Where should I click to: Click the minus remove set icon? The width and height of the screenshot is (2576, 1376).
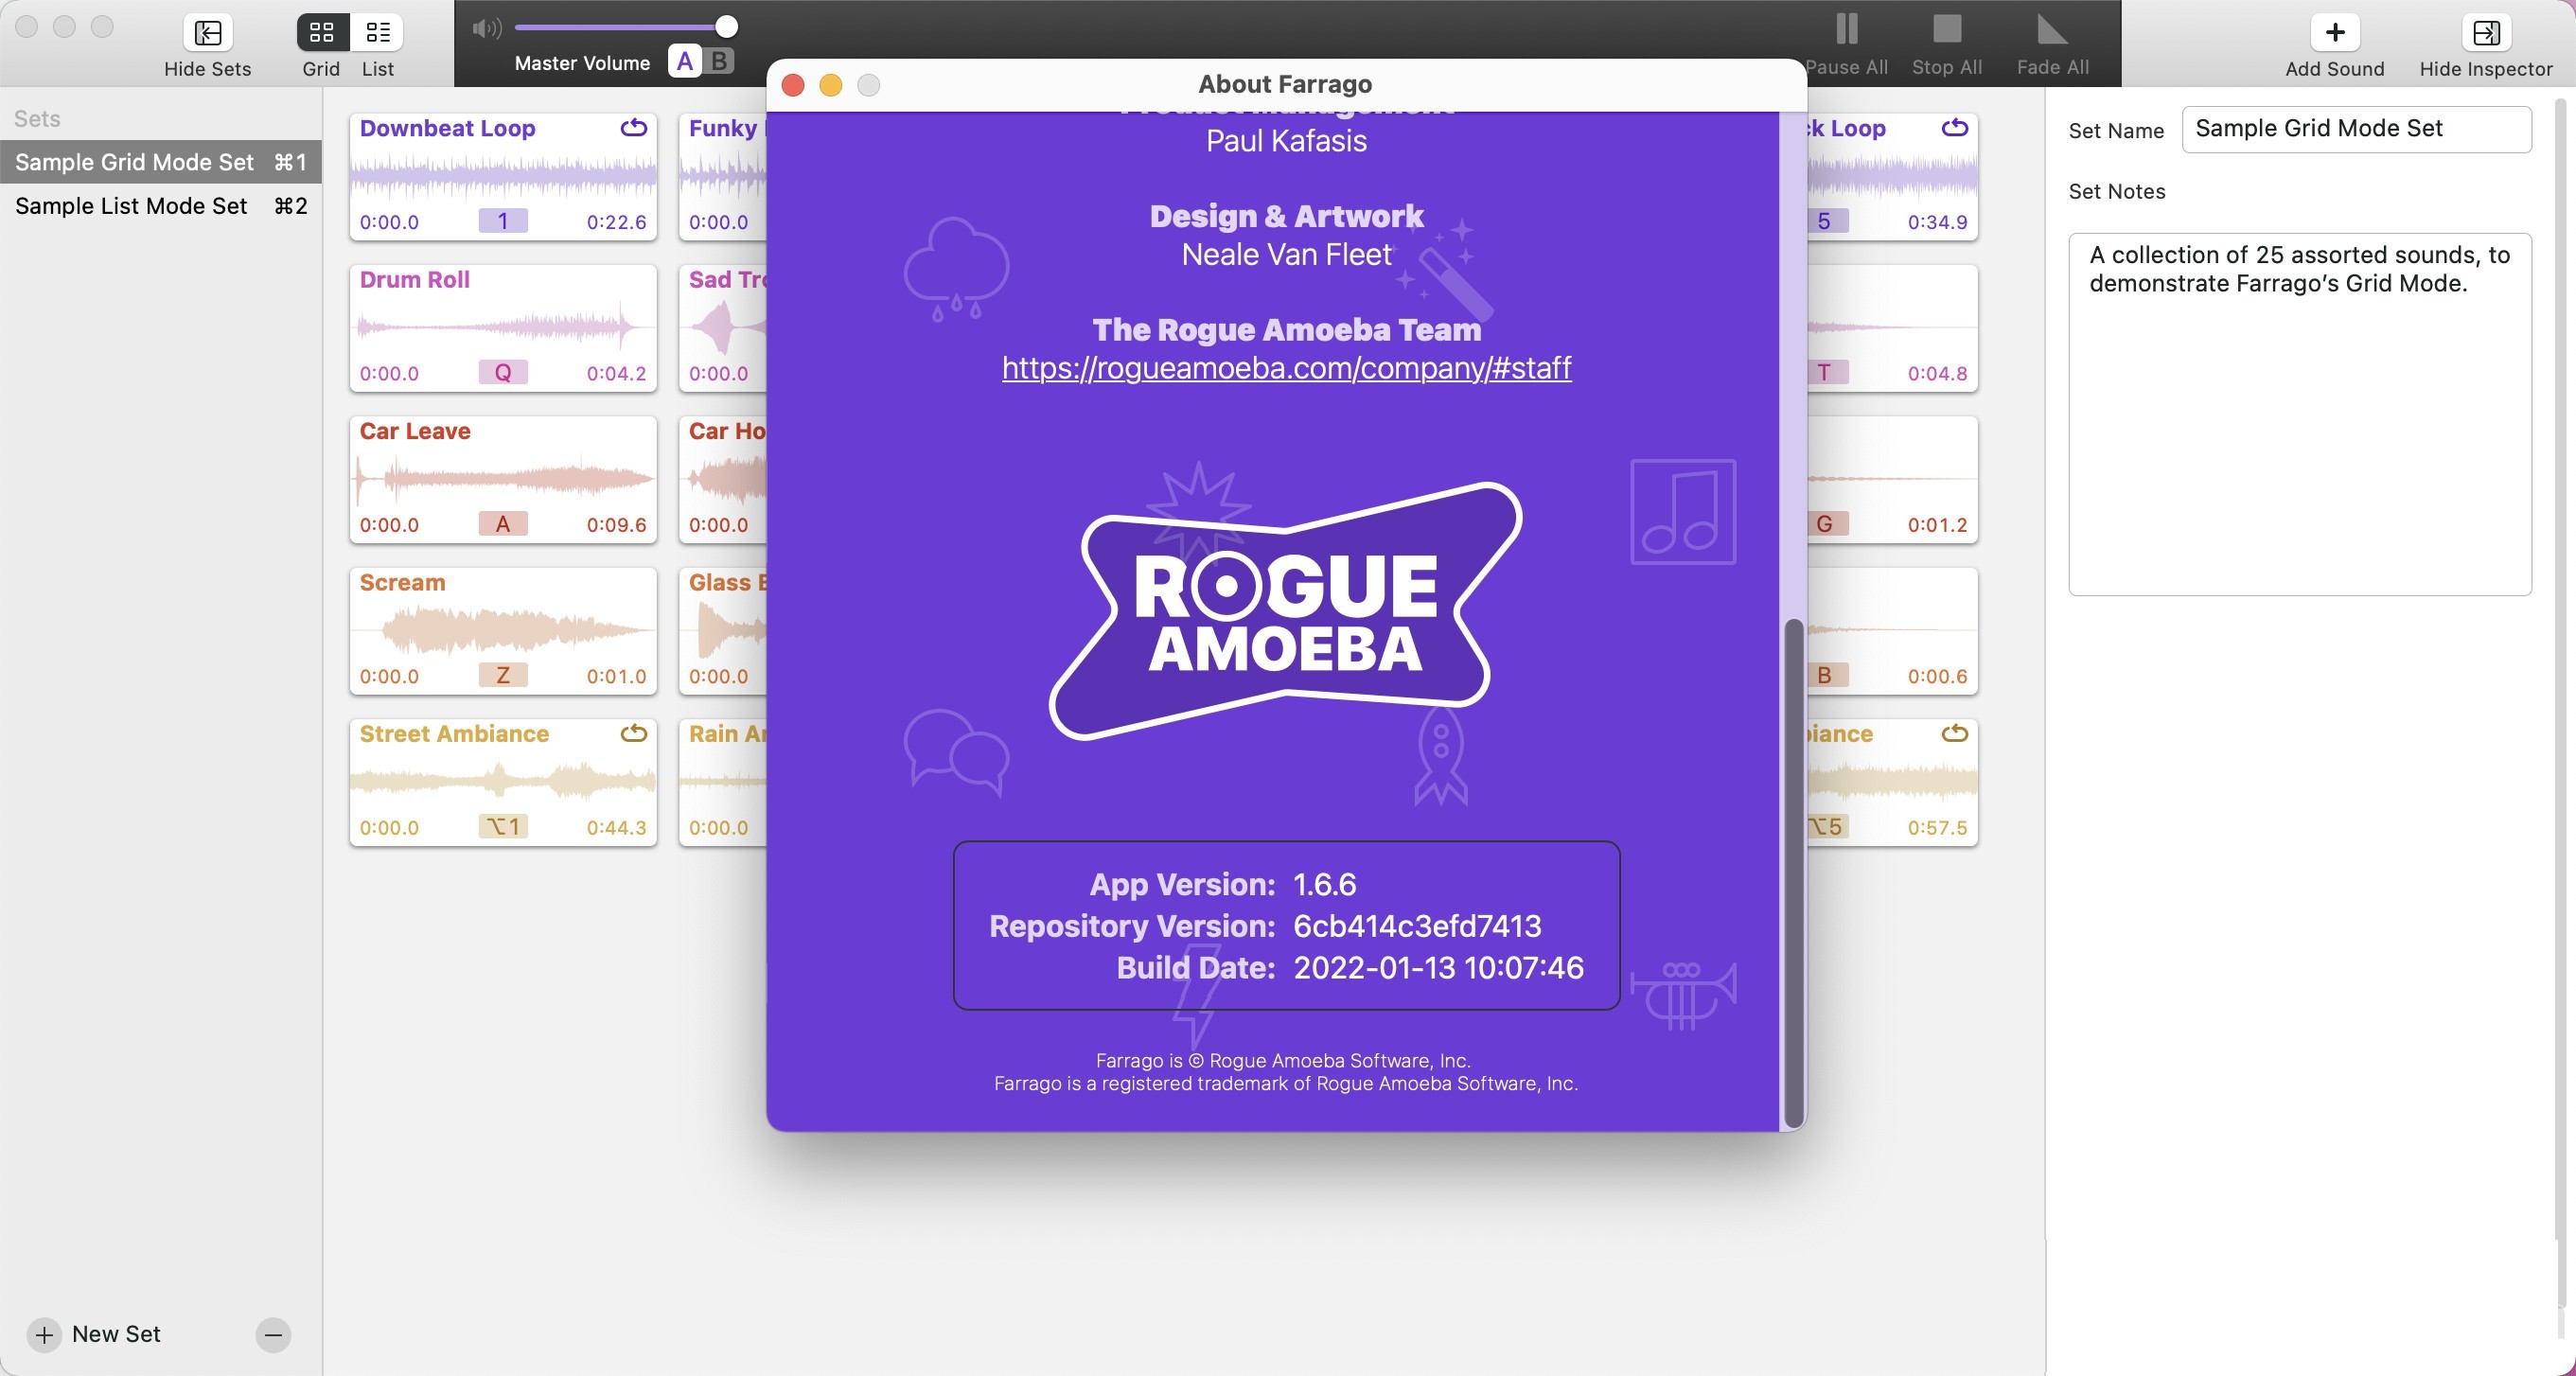coord(273,1334)
